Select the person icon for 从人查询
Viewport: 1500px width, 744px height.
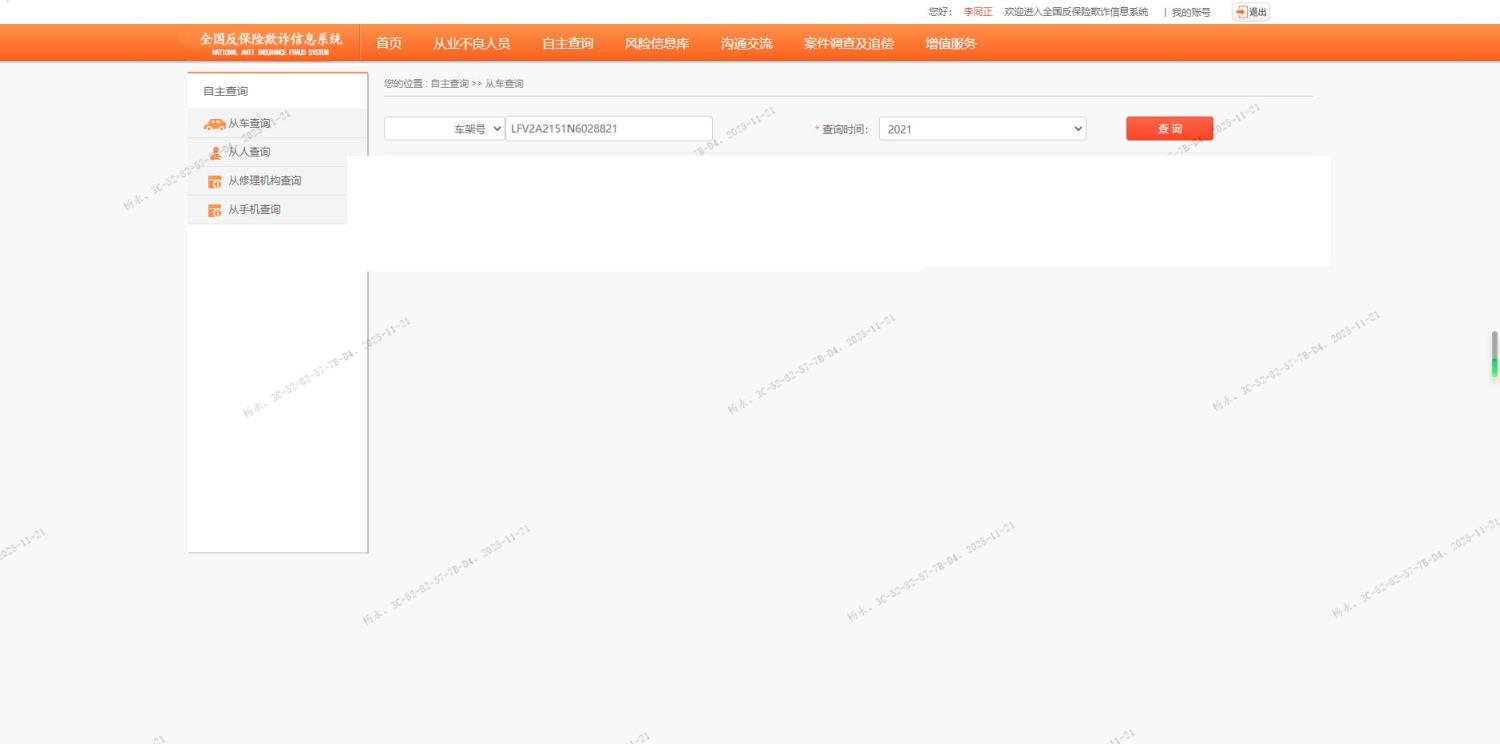click(215, 153)
